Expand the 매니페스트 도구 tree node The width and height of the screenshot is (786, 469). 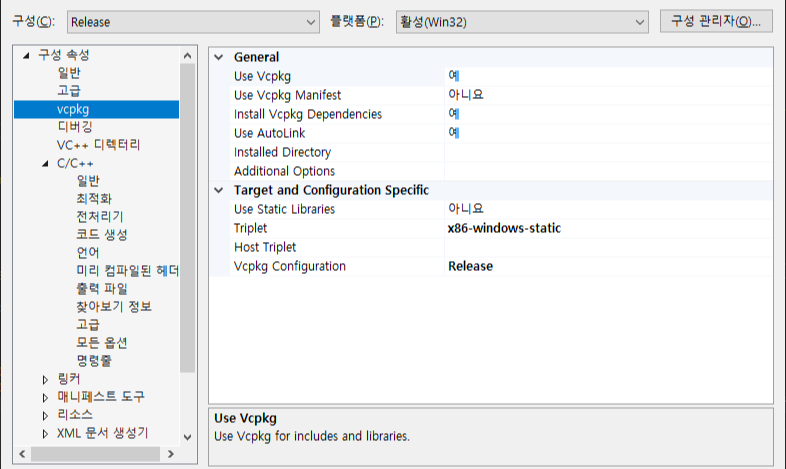pyautogui.click(x=45, y=398)
